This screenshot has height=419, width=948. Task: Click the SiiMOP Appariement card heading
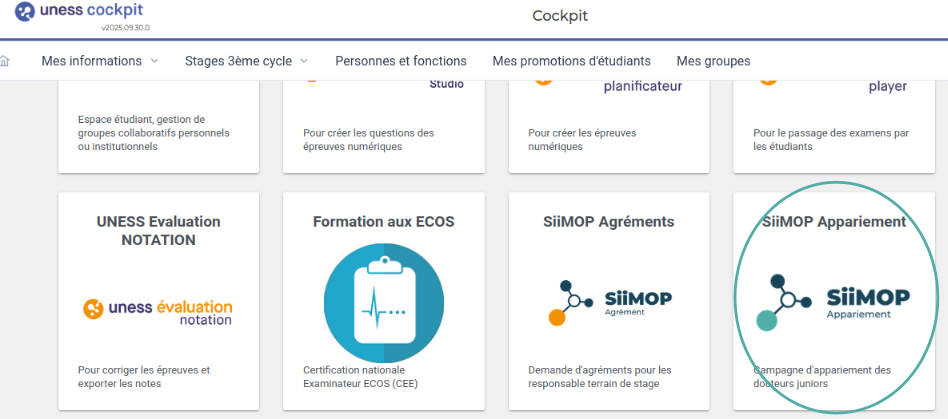(834, 222)
